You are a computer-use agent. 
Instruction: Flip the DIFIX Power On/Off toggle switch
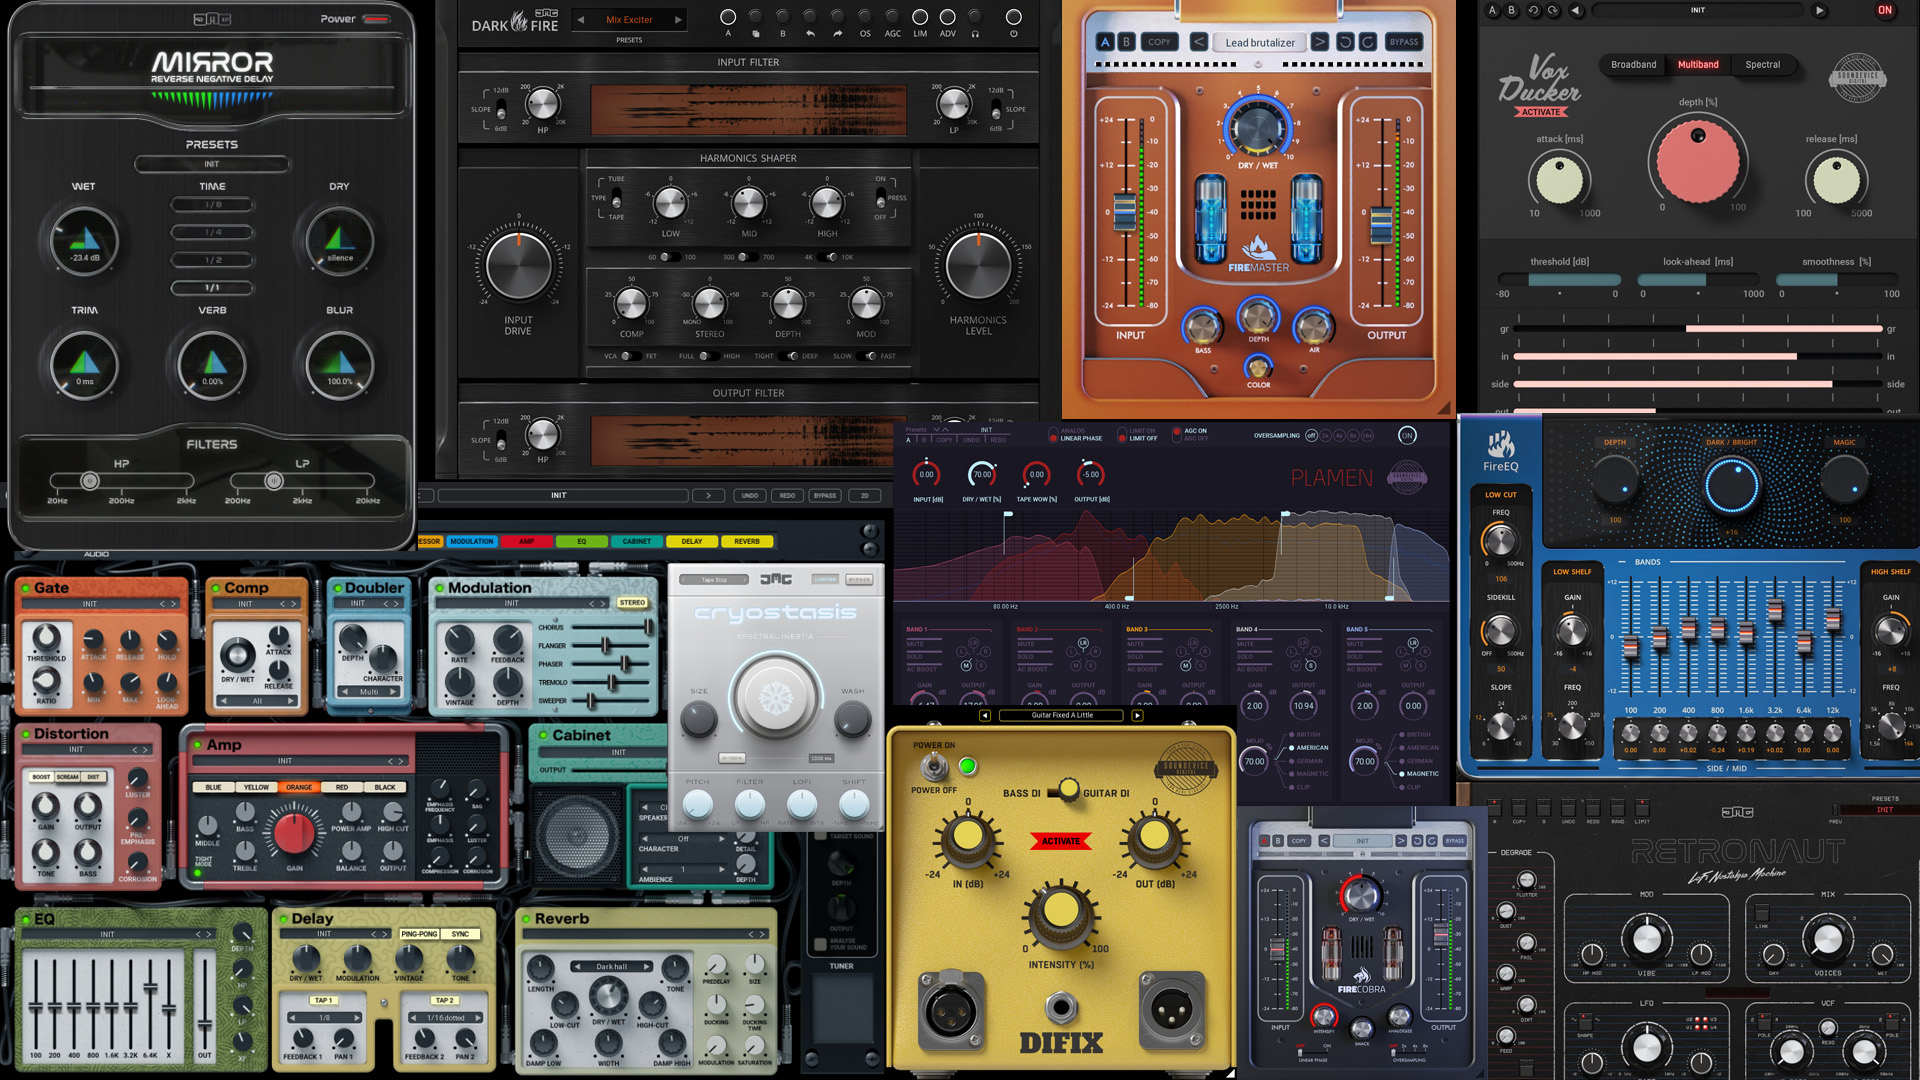pyautogui.click(x=934, y=767)
